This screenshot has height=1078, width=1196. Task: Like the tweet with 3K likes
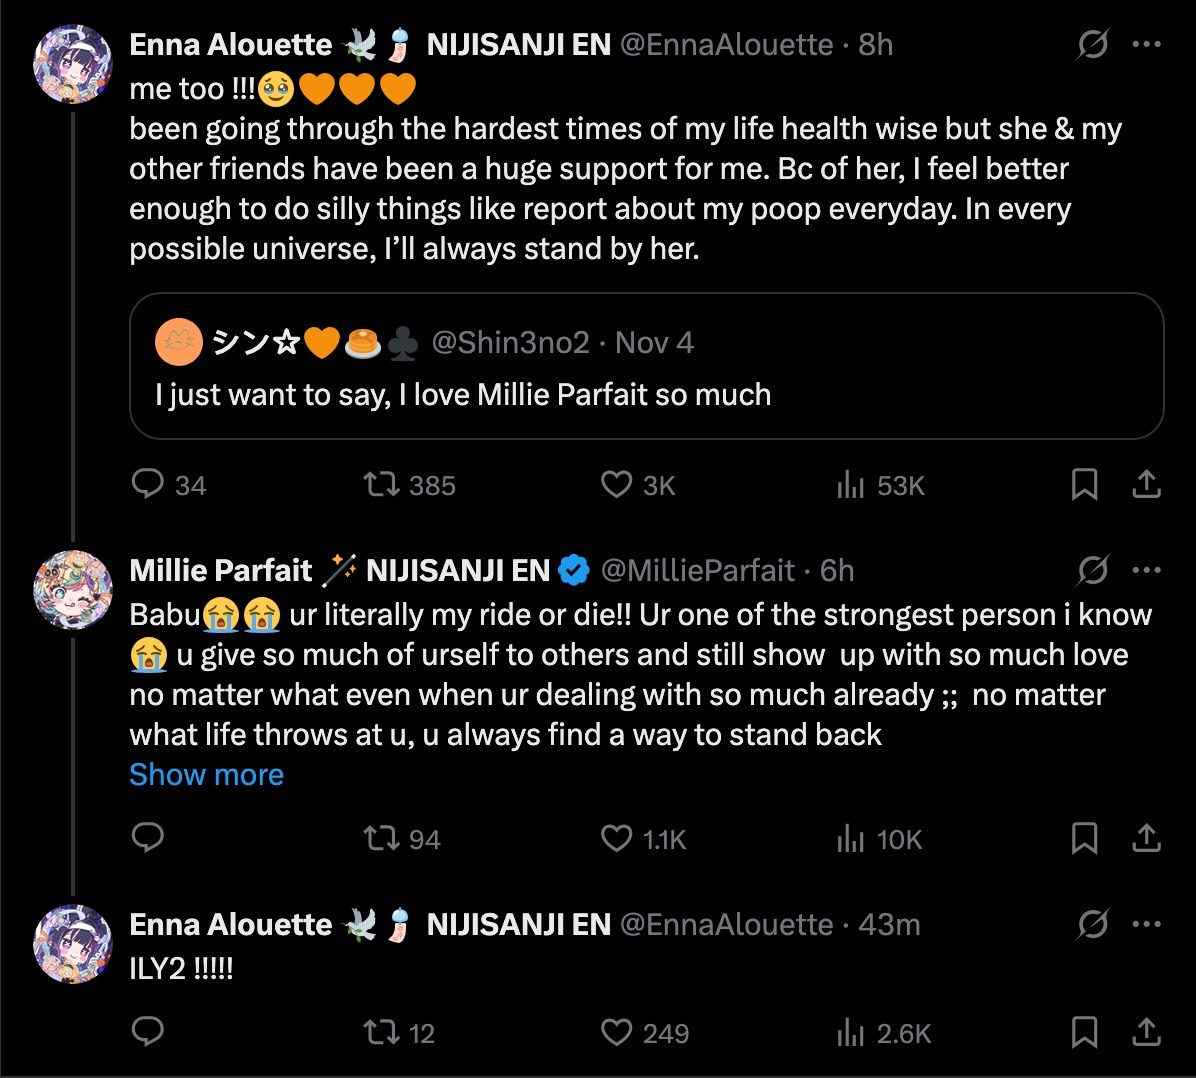tap(616, 485)
